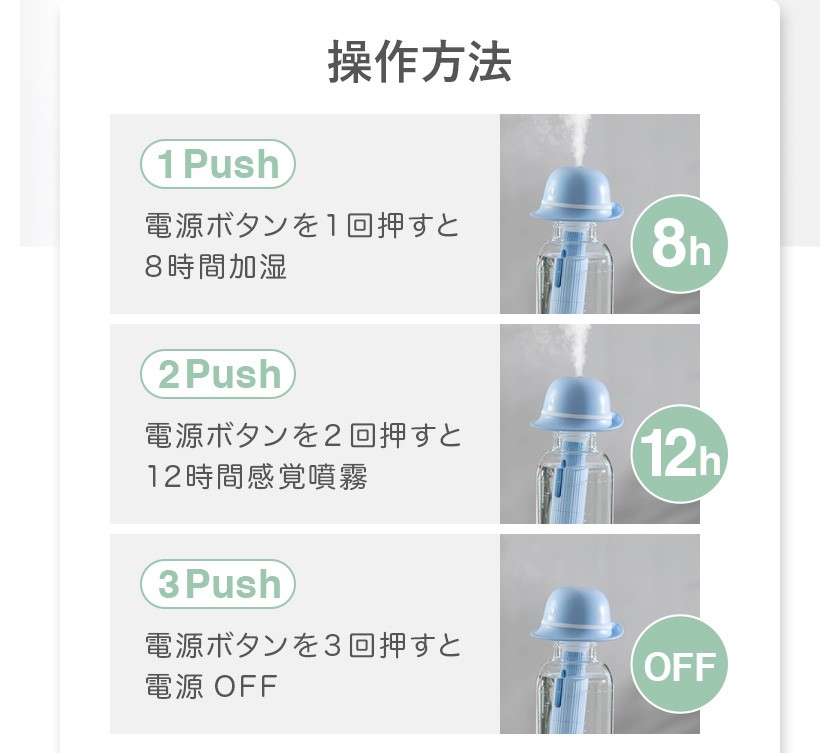Click the text 電源ボタンを2回押すと
The width and height of the screenshot is (840, 753).
point(303,435)
